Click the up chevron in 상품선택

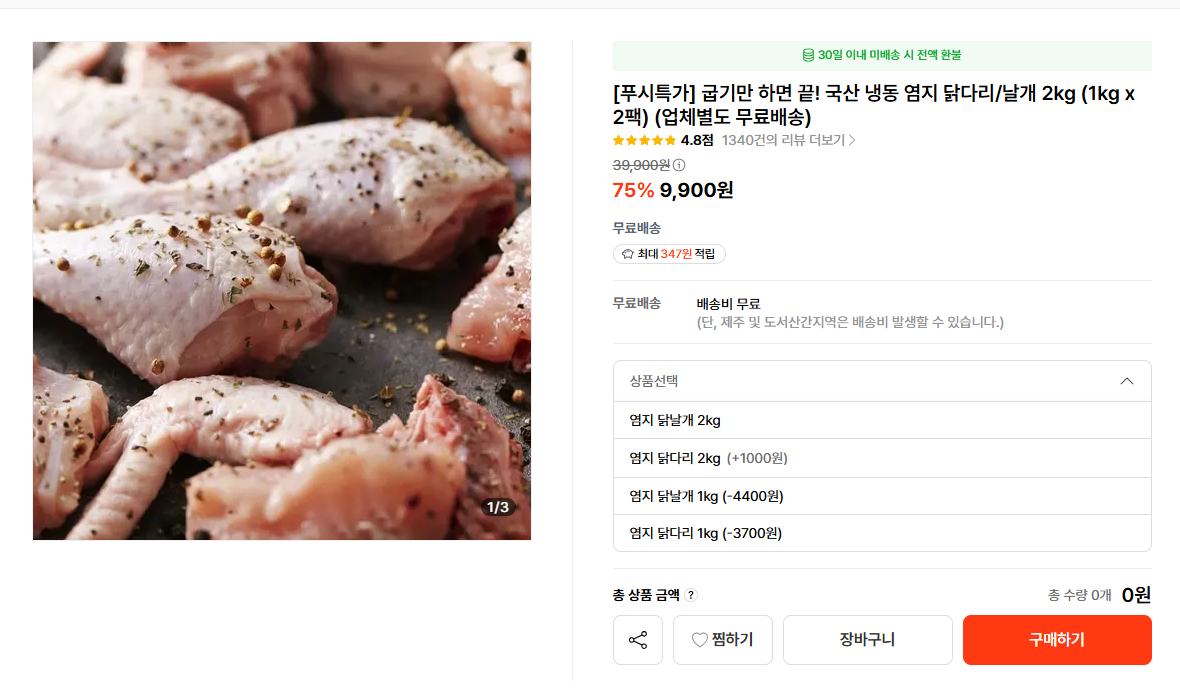1127,381
